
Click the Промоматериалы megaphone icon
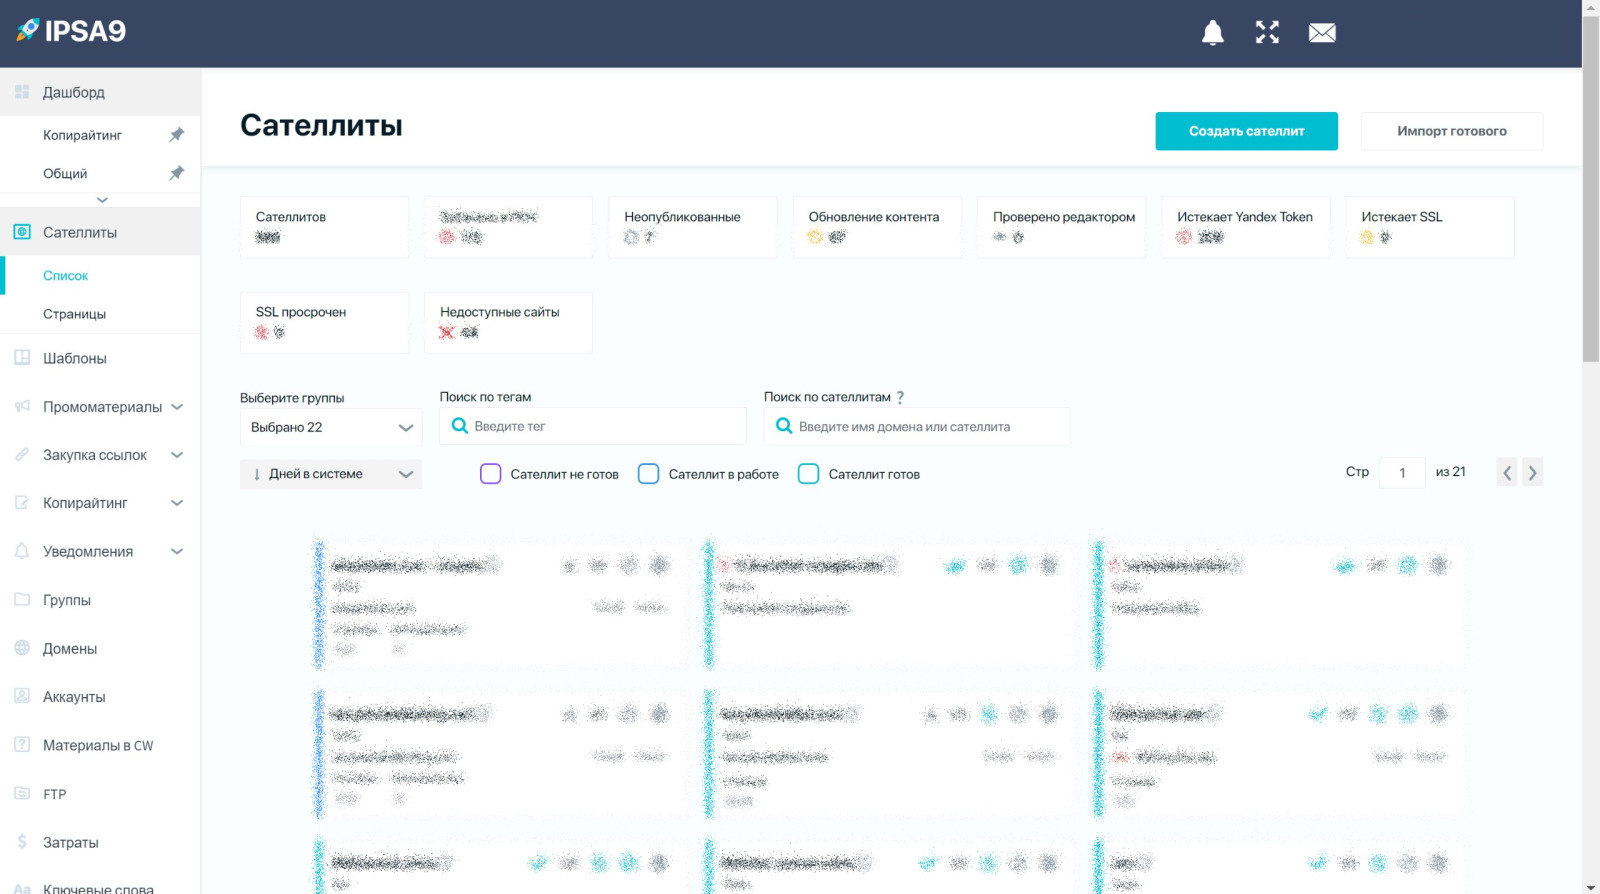pos(22,406)
